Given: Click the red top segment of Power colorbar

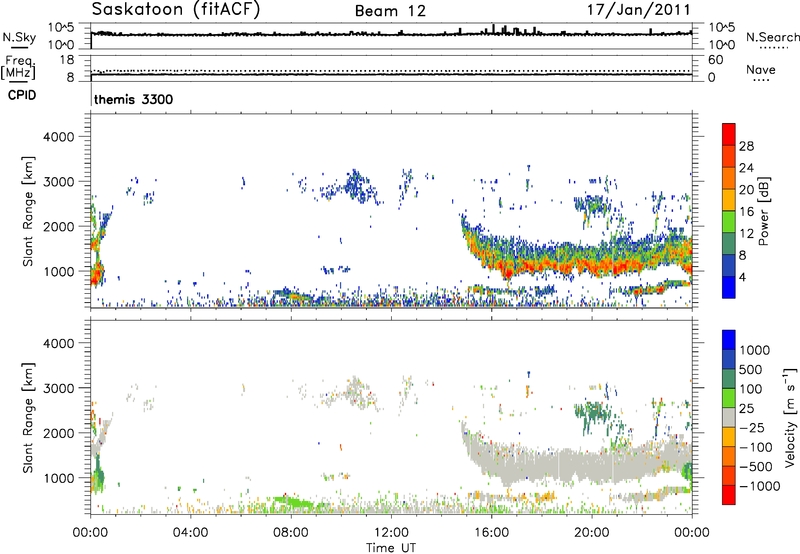Looking at the screenshot, I should [x=729, y=132].
